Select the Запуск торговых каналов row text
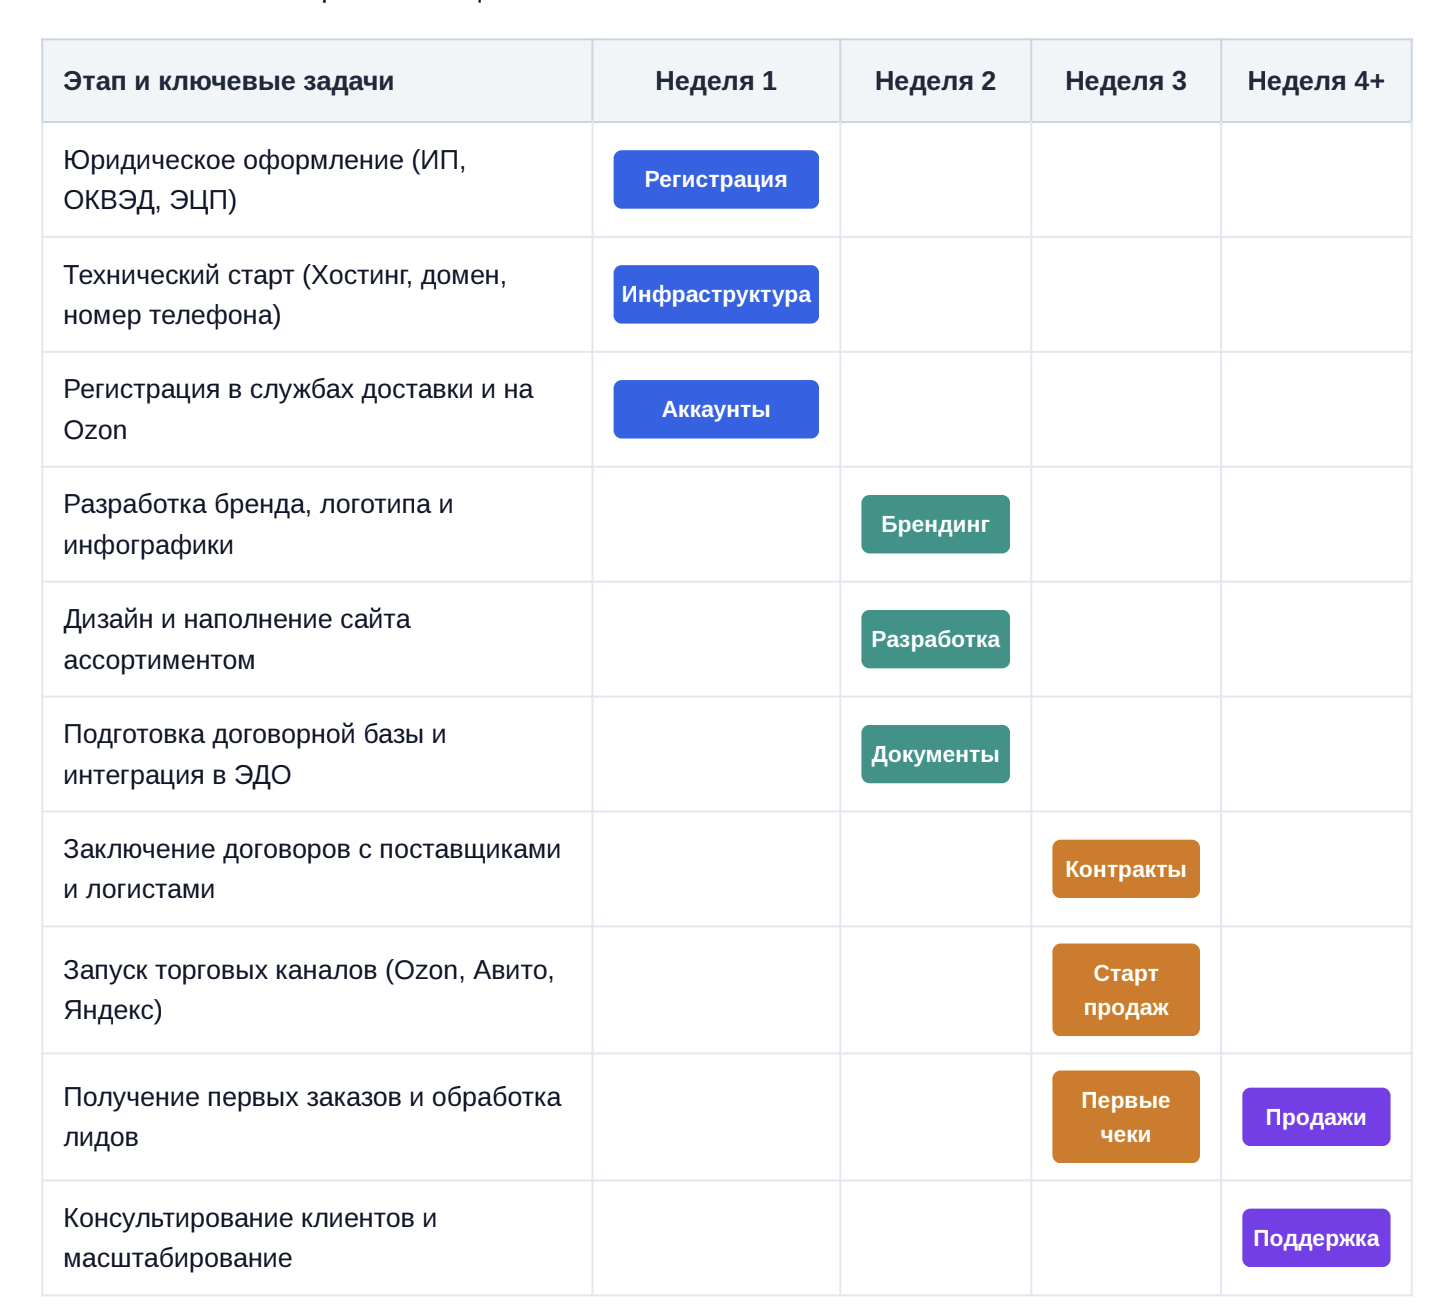This screenshot has height=1316, width=1446. 309,991
